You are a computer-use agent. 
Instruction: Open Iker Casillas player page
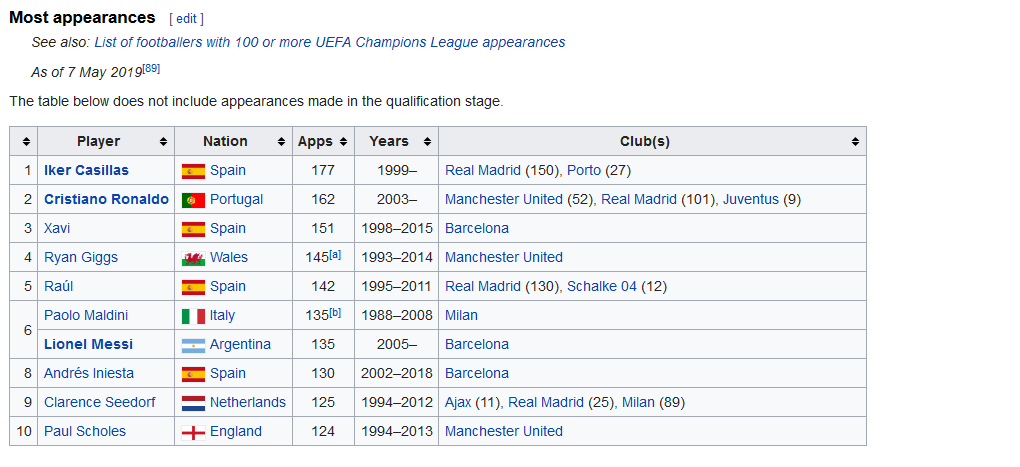point(87,170)
